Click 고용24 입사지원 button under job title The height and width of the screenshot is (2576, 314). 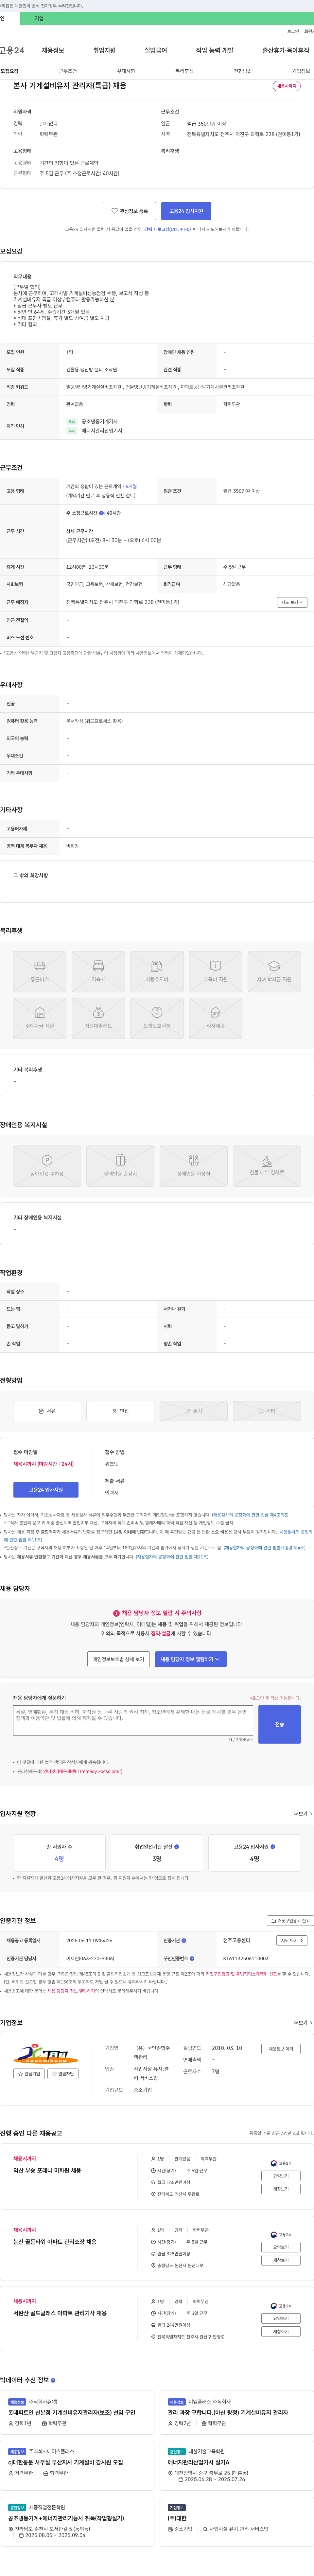coord(186,211)
